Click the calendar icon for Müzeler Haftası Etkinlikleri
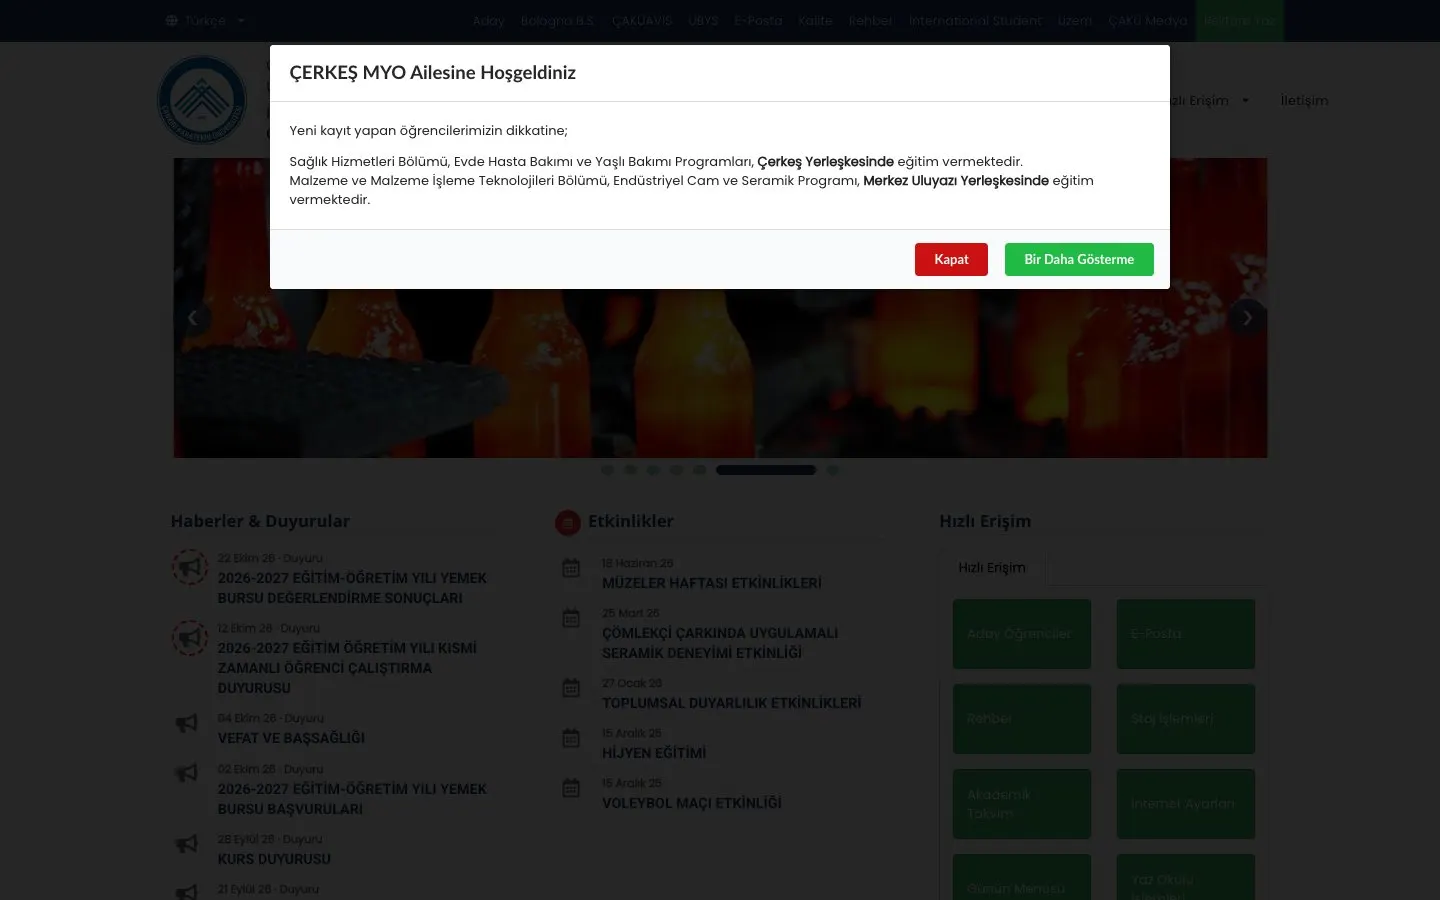1440x900 pixels. tap(571, 568)
